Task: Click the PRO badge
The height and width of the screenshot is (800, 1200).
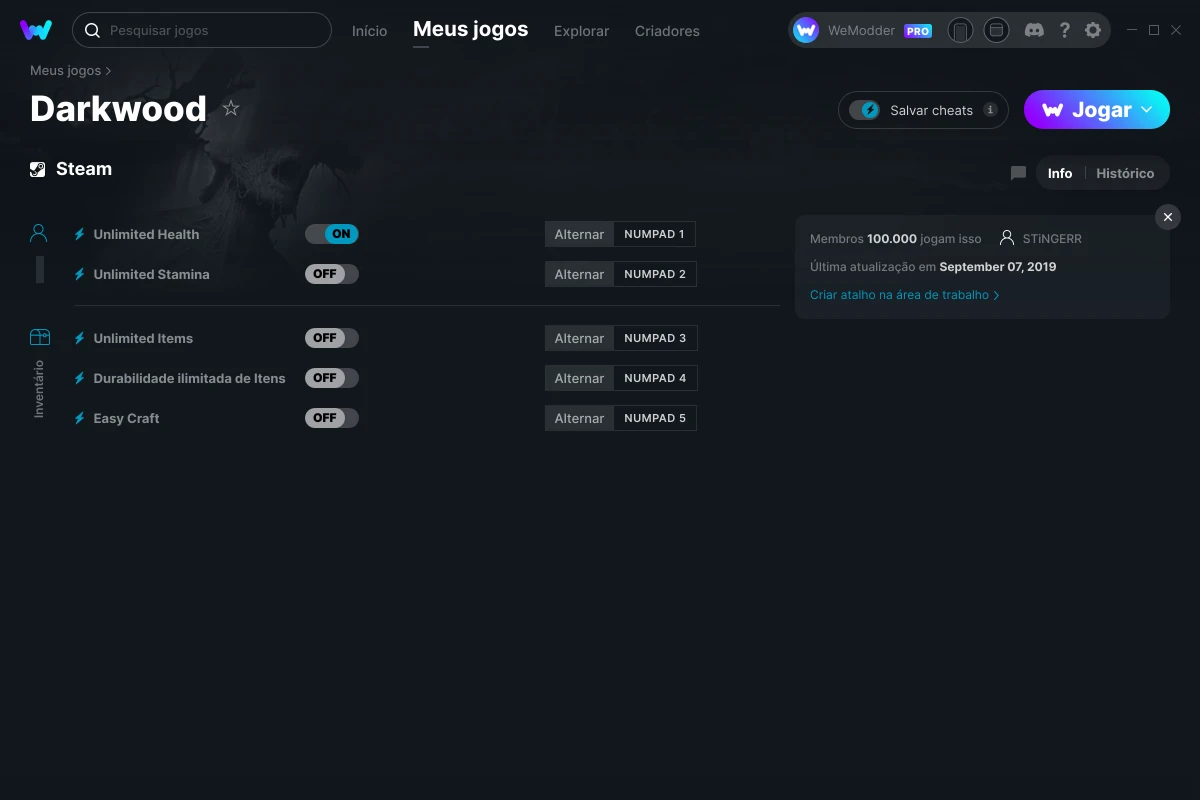Action: tap(918, 31)
